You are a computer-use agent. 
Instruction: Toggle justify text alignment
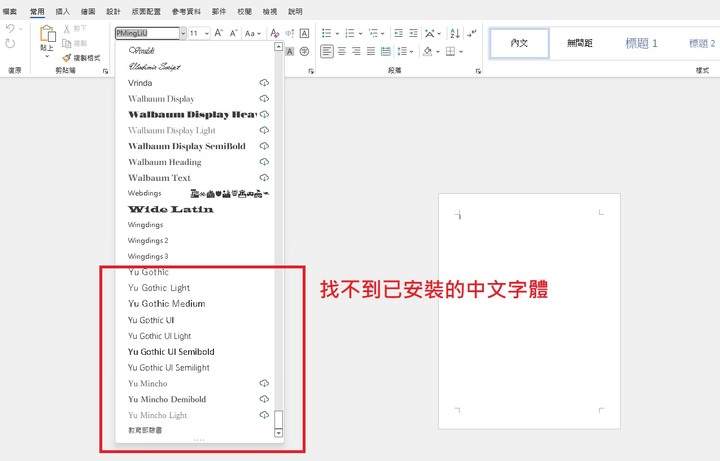371,51
